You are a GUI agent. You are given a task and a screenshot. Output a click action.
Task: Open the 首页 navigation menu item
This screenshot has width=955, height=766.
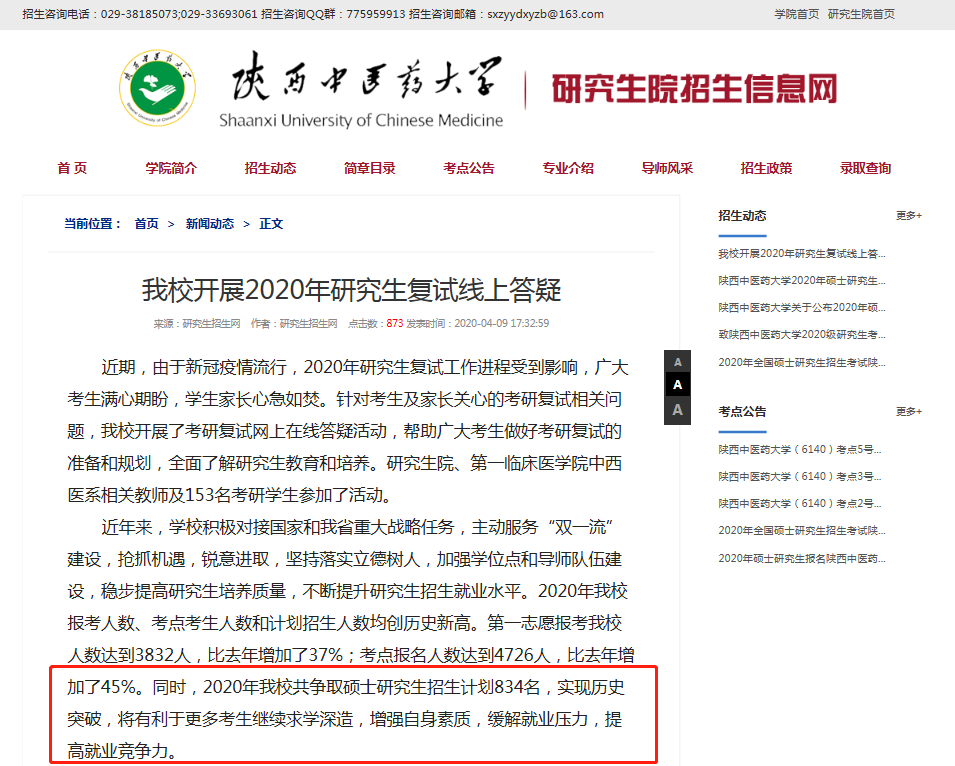pyautogui.click(x=72, y=168)
